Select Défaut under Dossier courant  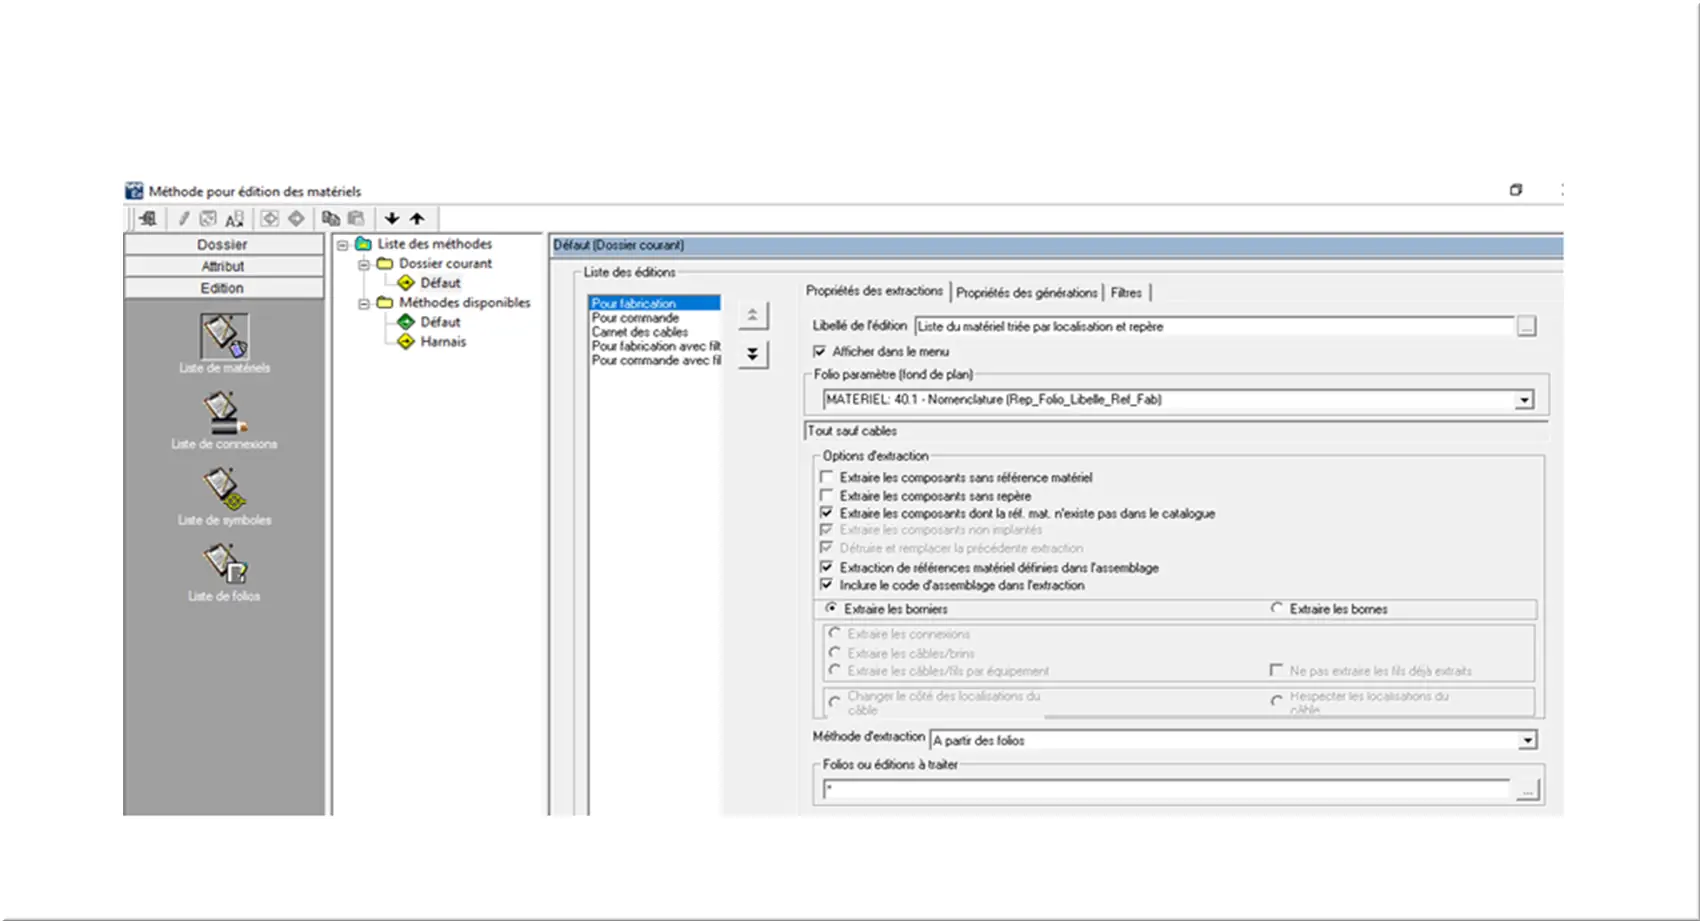click(x=440, y=283)
